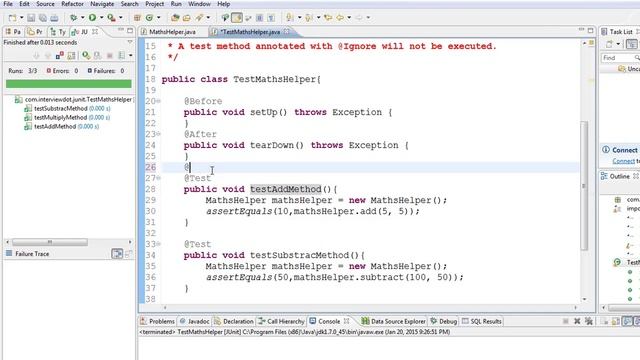Open the Run button dropdown arrow
Image resolution: width=640 pixels, height=360 pixels.
[102, 18]
